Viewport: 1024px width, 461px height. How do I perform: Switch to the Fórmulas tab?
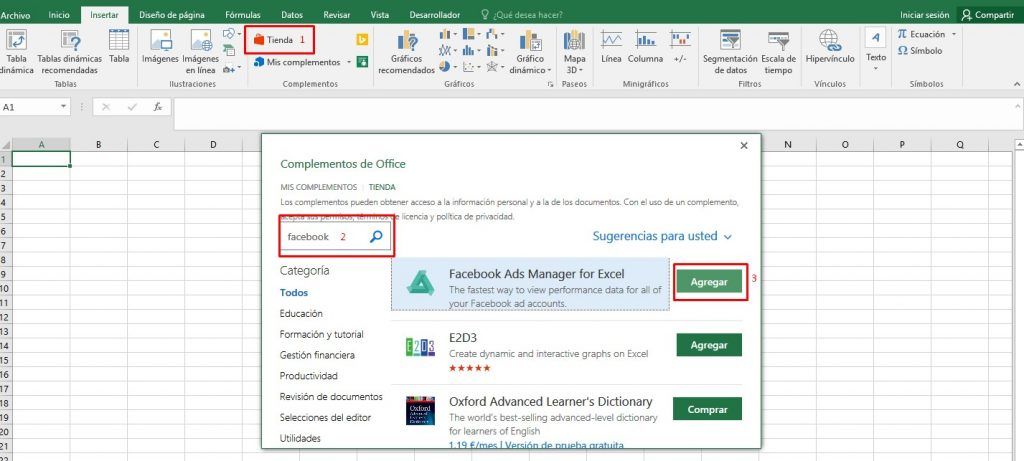[x=243, y=14]
